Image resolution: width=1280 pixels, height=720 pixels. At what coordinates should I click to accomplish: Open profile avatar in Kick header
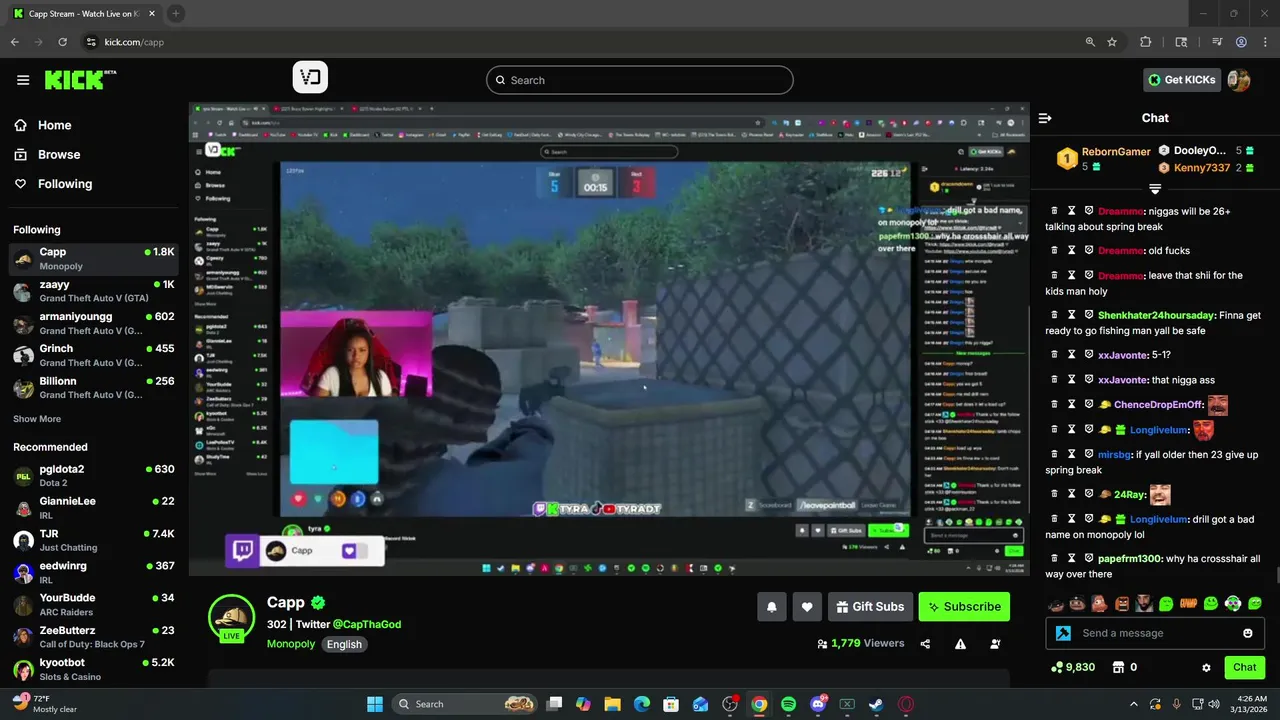[x=1239, y=80]
